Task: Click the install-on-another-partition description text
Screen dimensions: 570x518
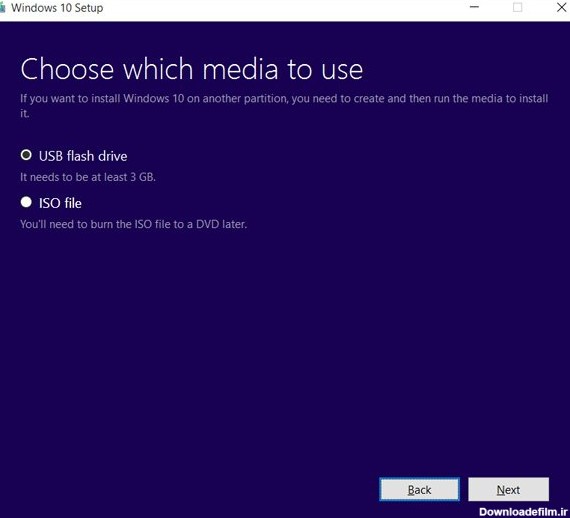Action: click(x=284, y=106)
